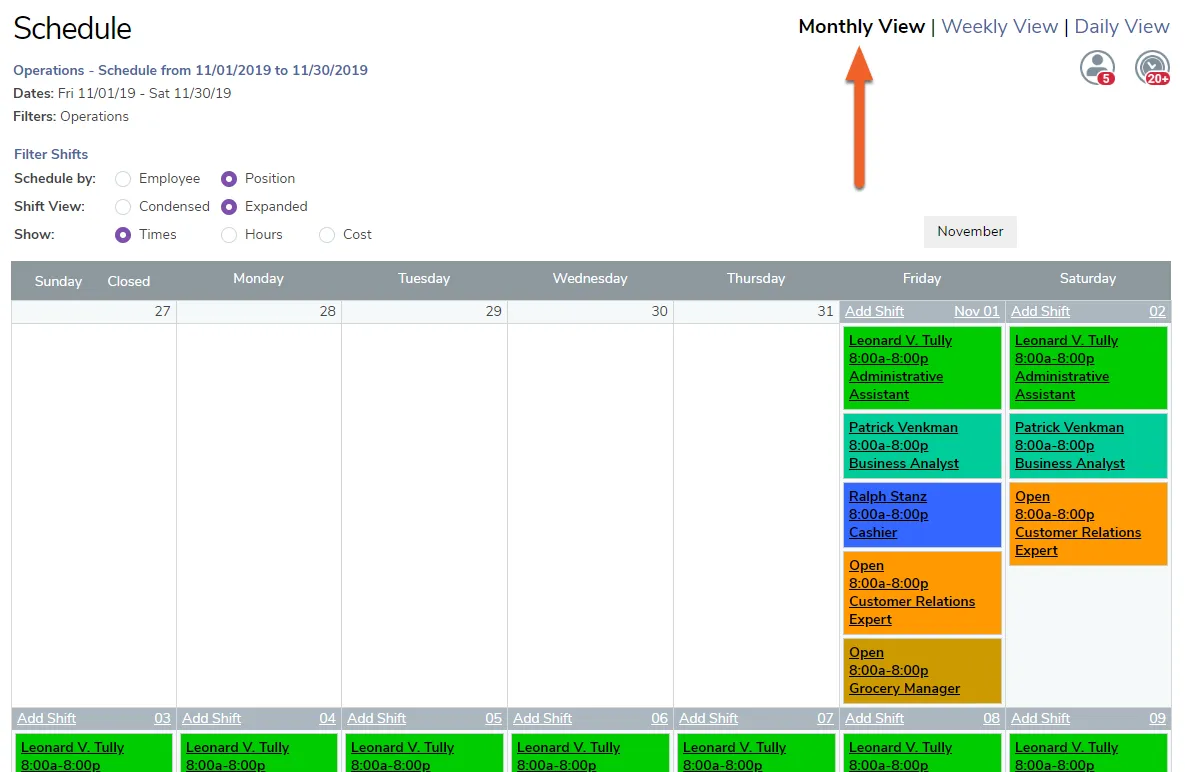Select Schedule by Employee radio button

[123, 179]
